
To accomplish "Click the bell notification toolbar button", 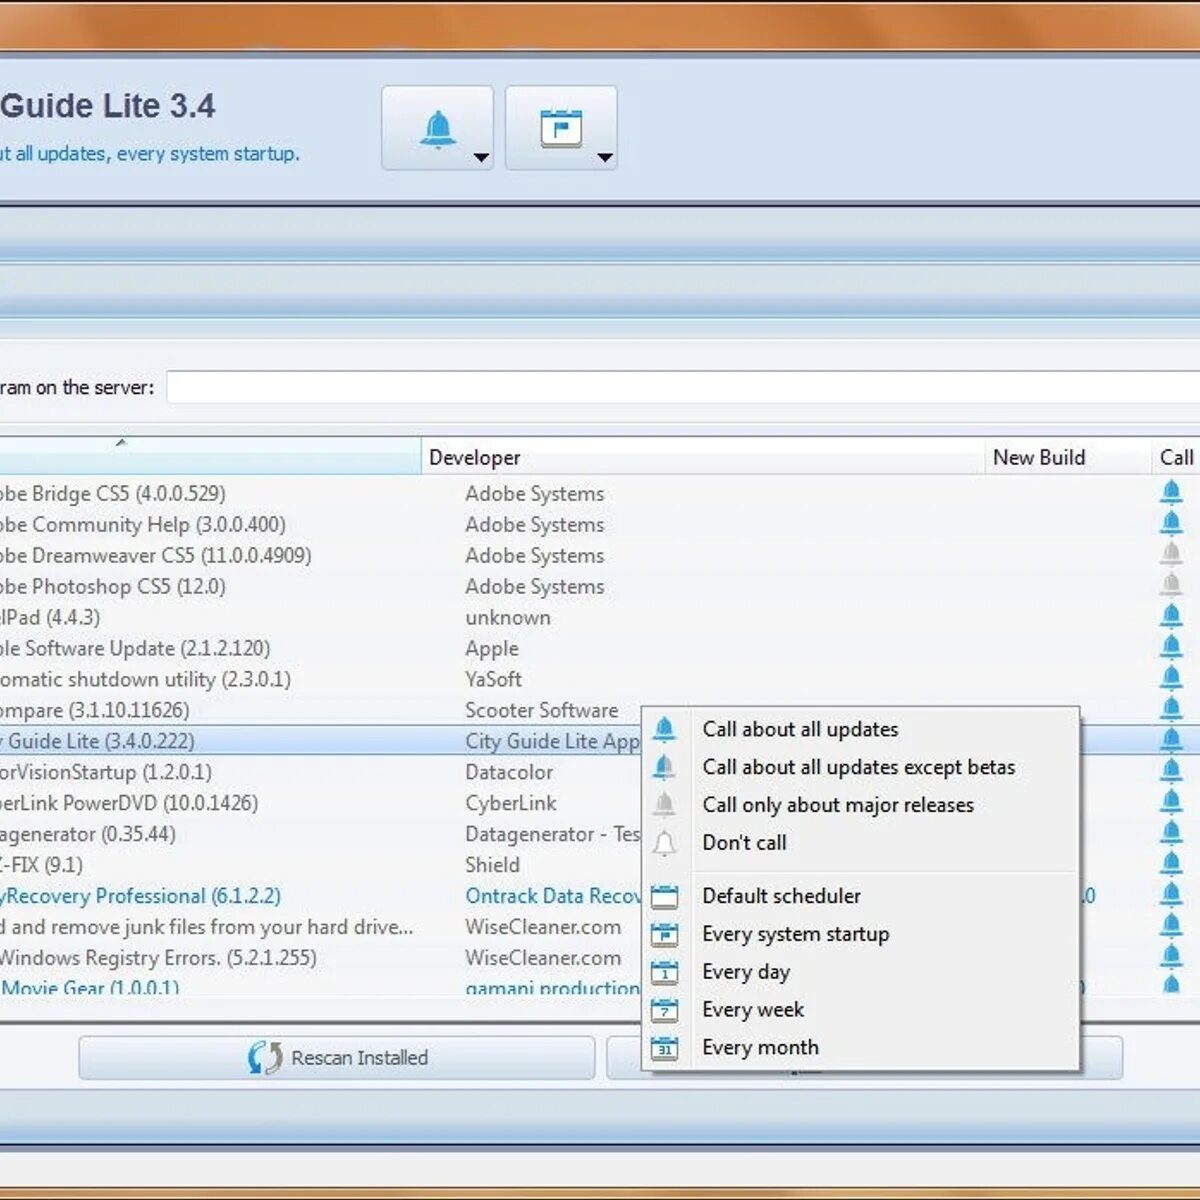I will (x=437, y=128).
